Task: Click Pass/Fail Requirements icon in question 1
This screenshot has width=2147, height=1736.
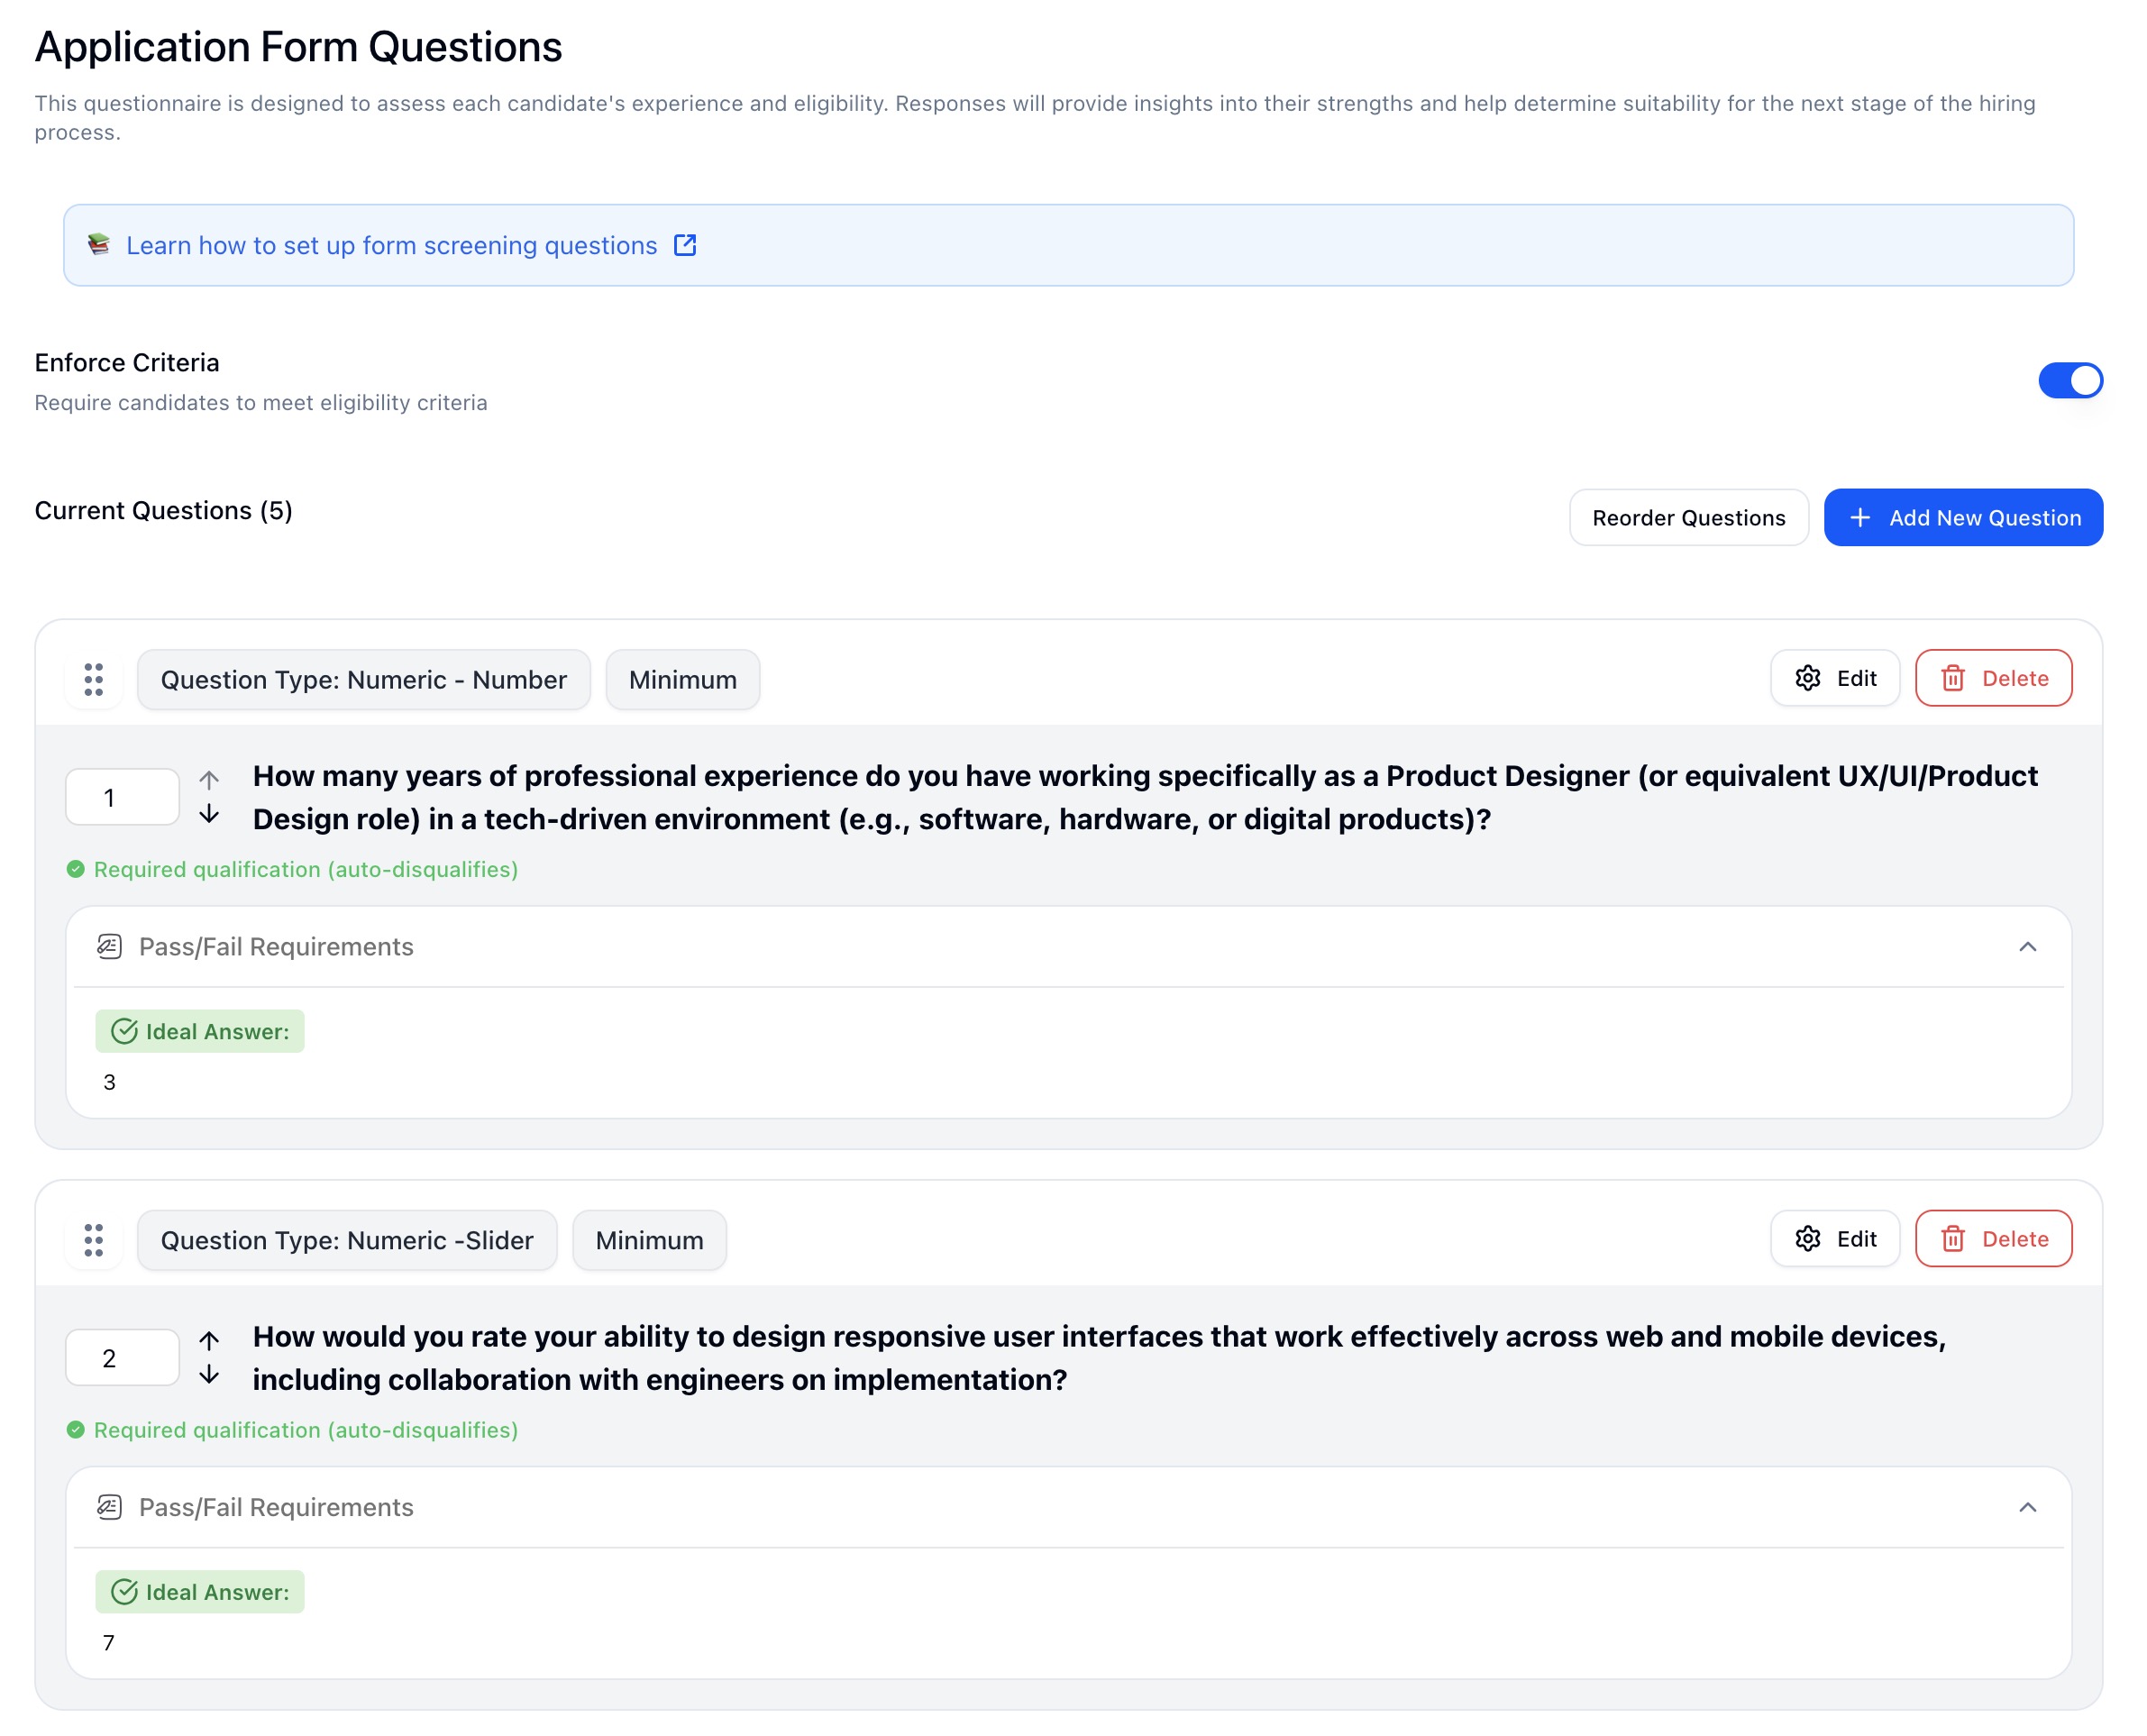Action: click(x=109, y=946)
